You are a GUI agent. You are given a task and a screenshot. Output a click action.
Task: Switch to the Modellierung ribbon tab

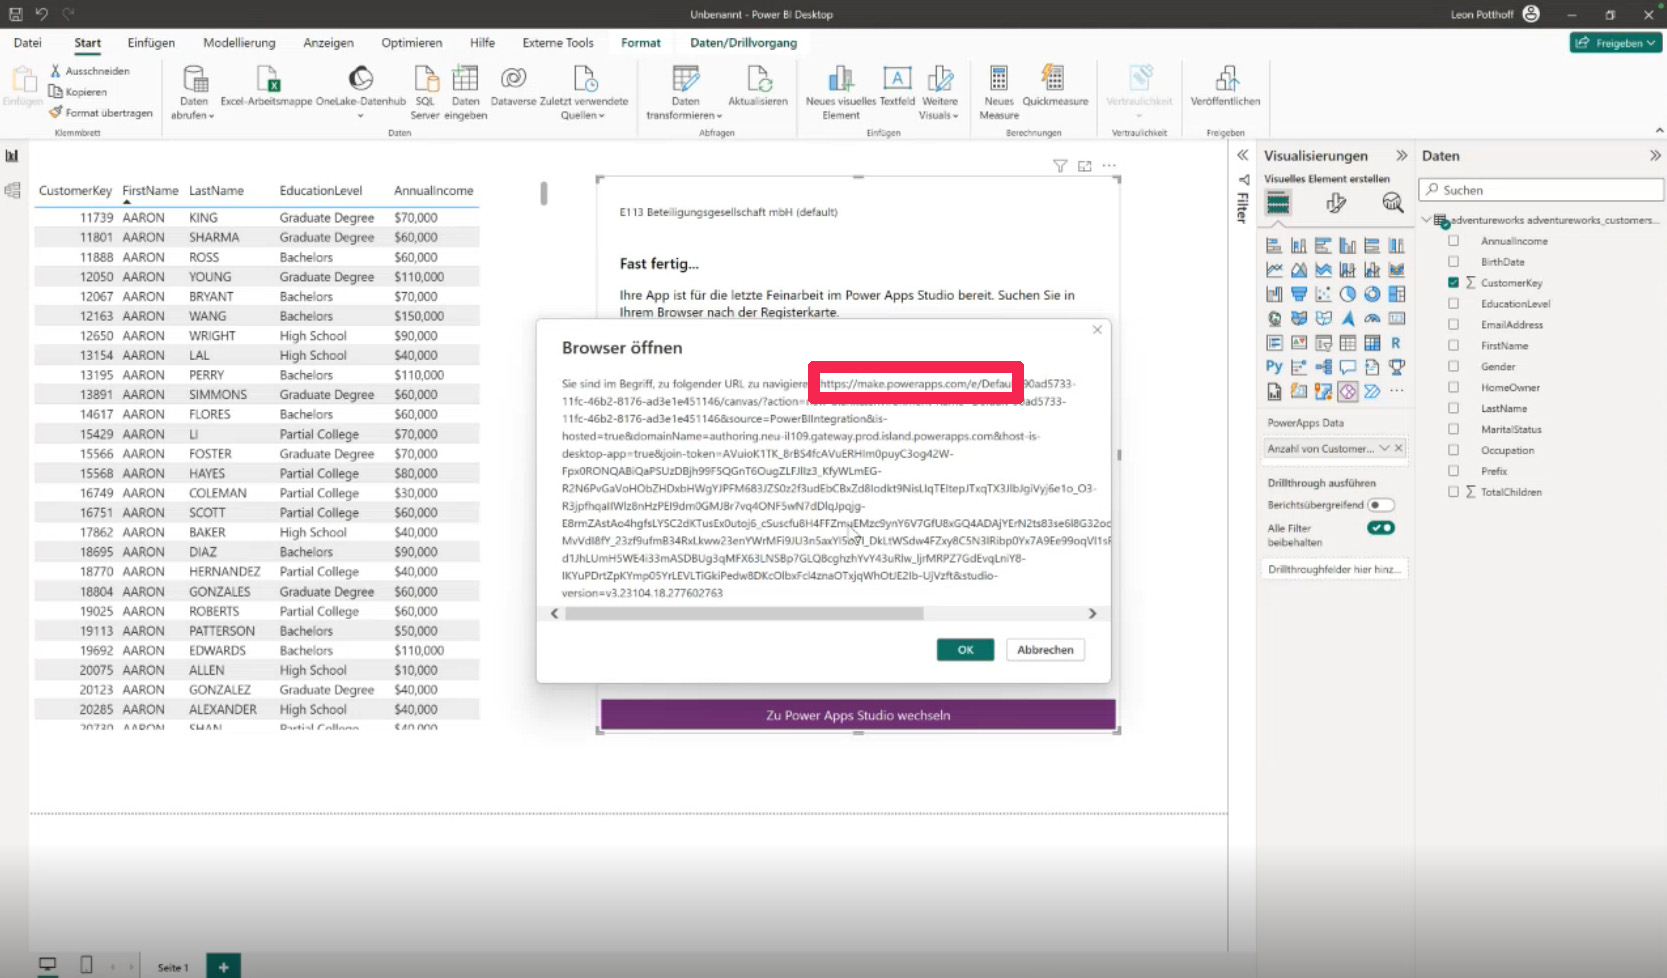[x=239, y=43]
